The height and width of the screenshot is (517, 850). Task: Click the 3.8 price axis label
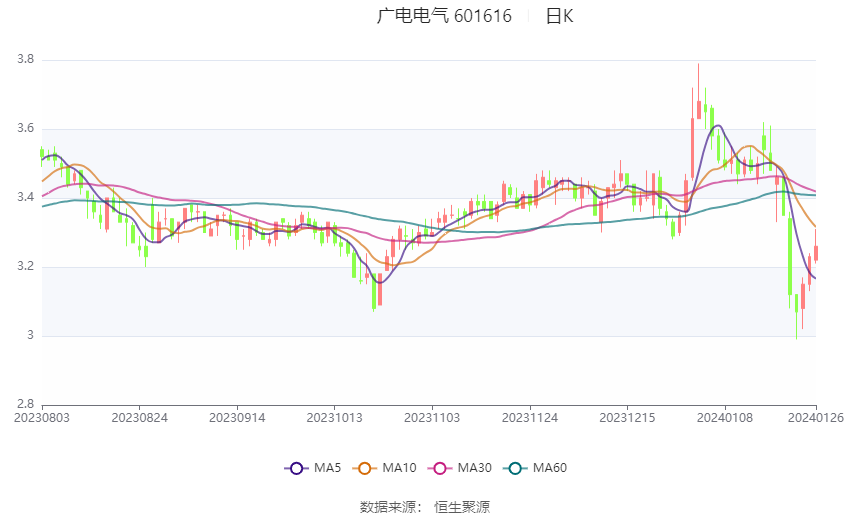(25, 60)
